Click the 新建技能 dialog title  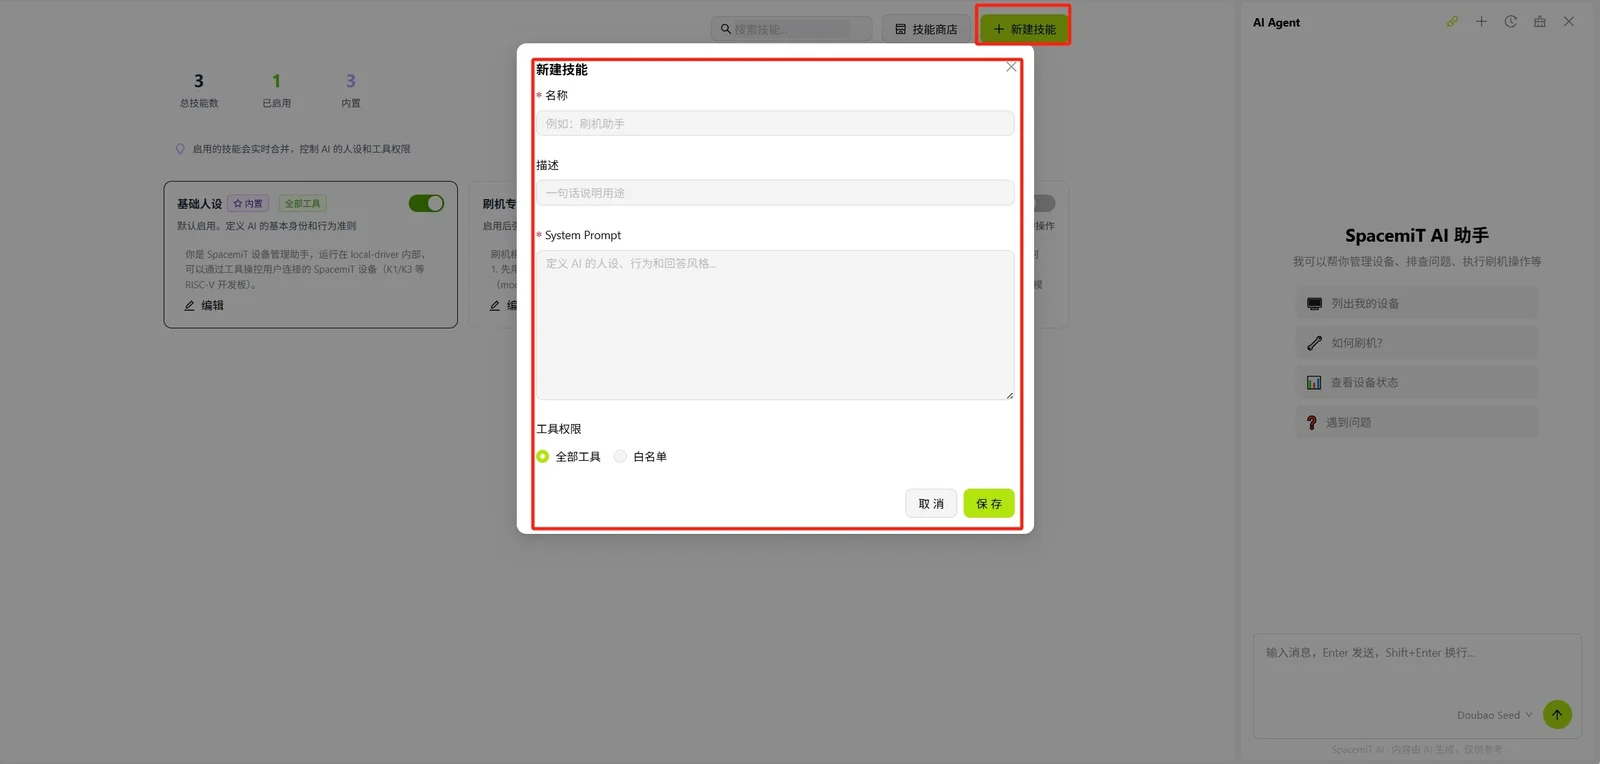[x=562, y=69]
